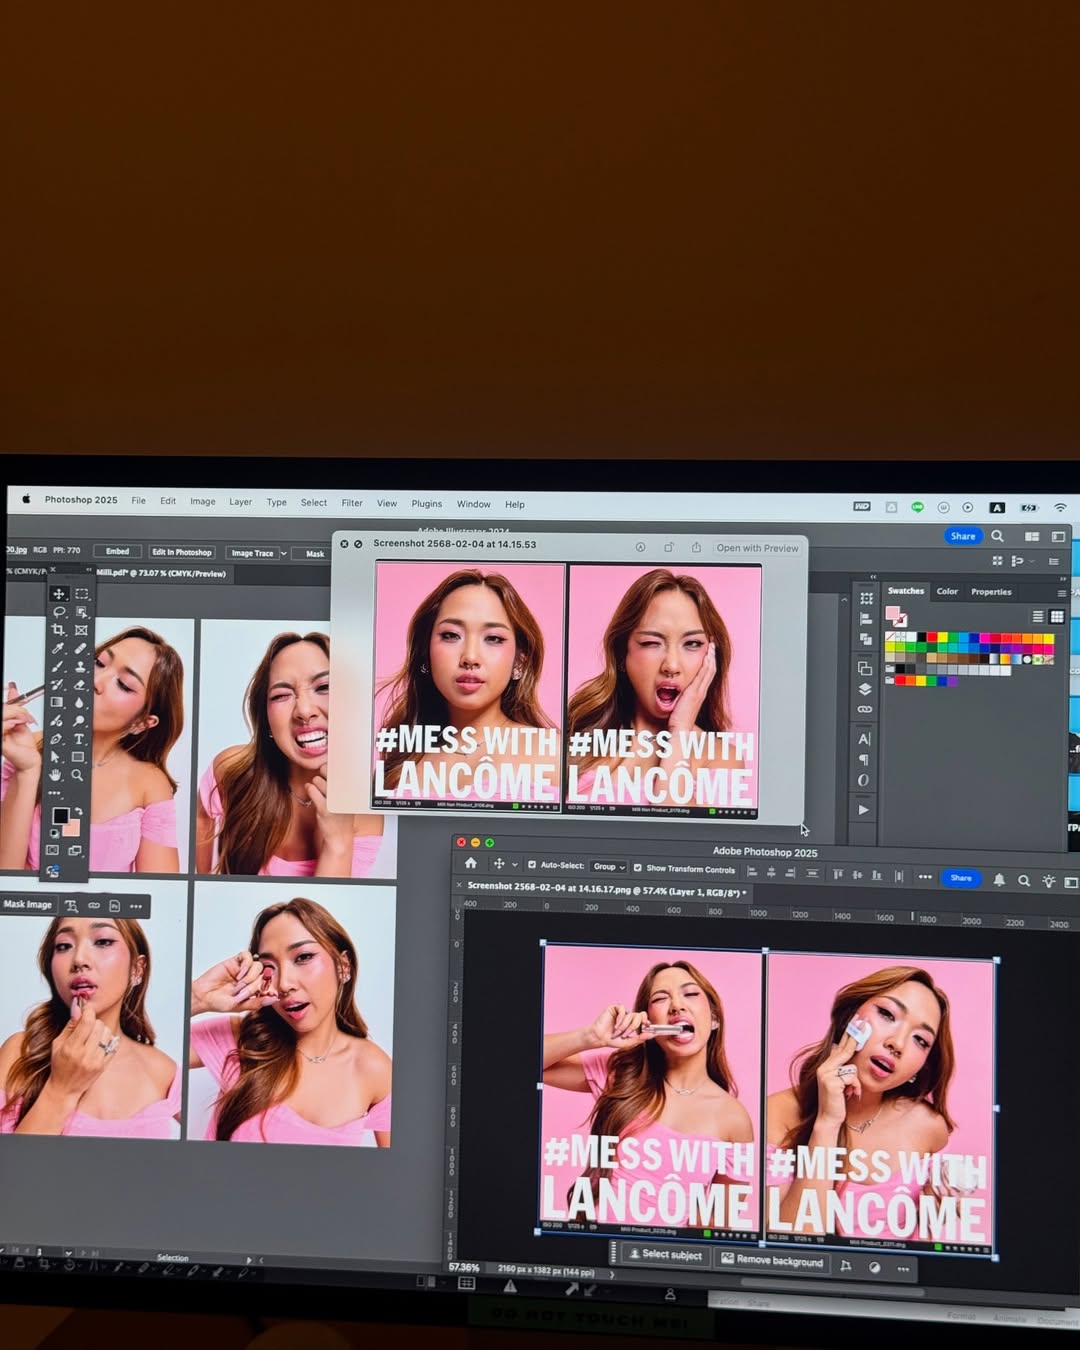Select the Clone Stamp tool
The width and height of the screenshot is (1080, 1350).
81,667
